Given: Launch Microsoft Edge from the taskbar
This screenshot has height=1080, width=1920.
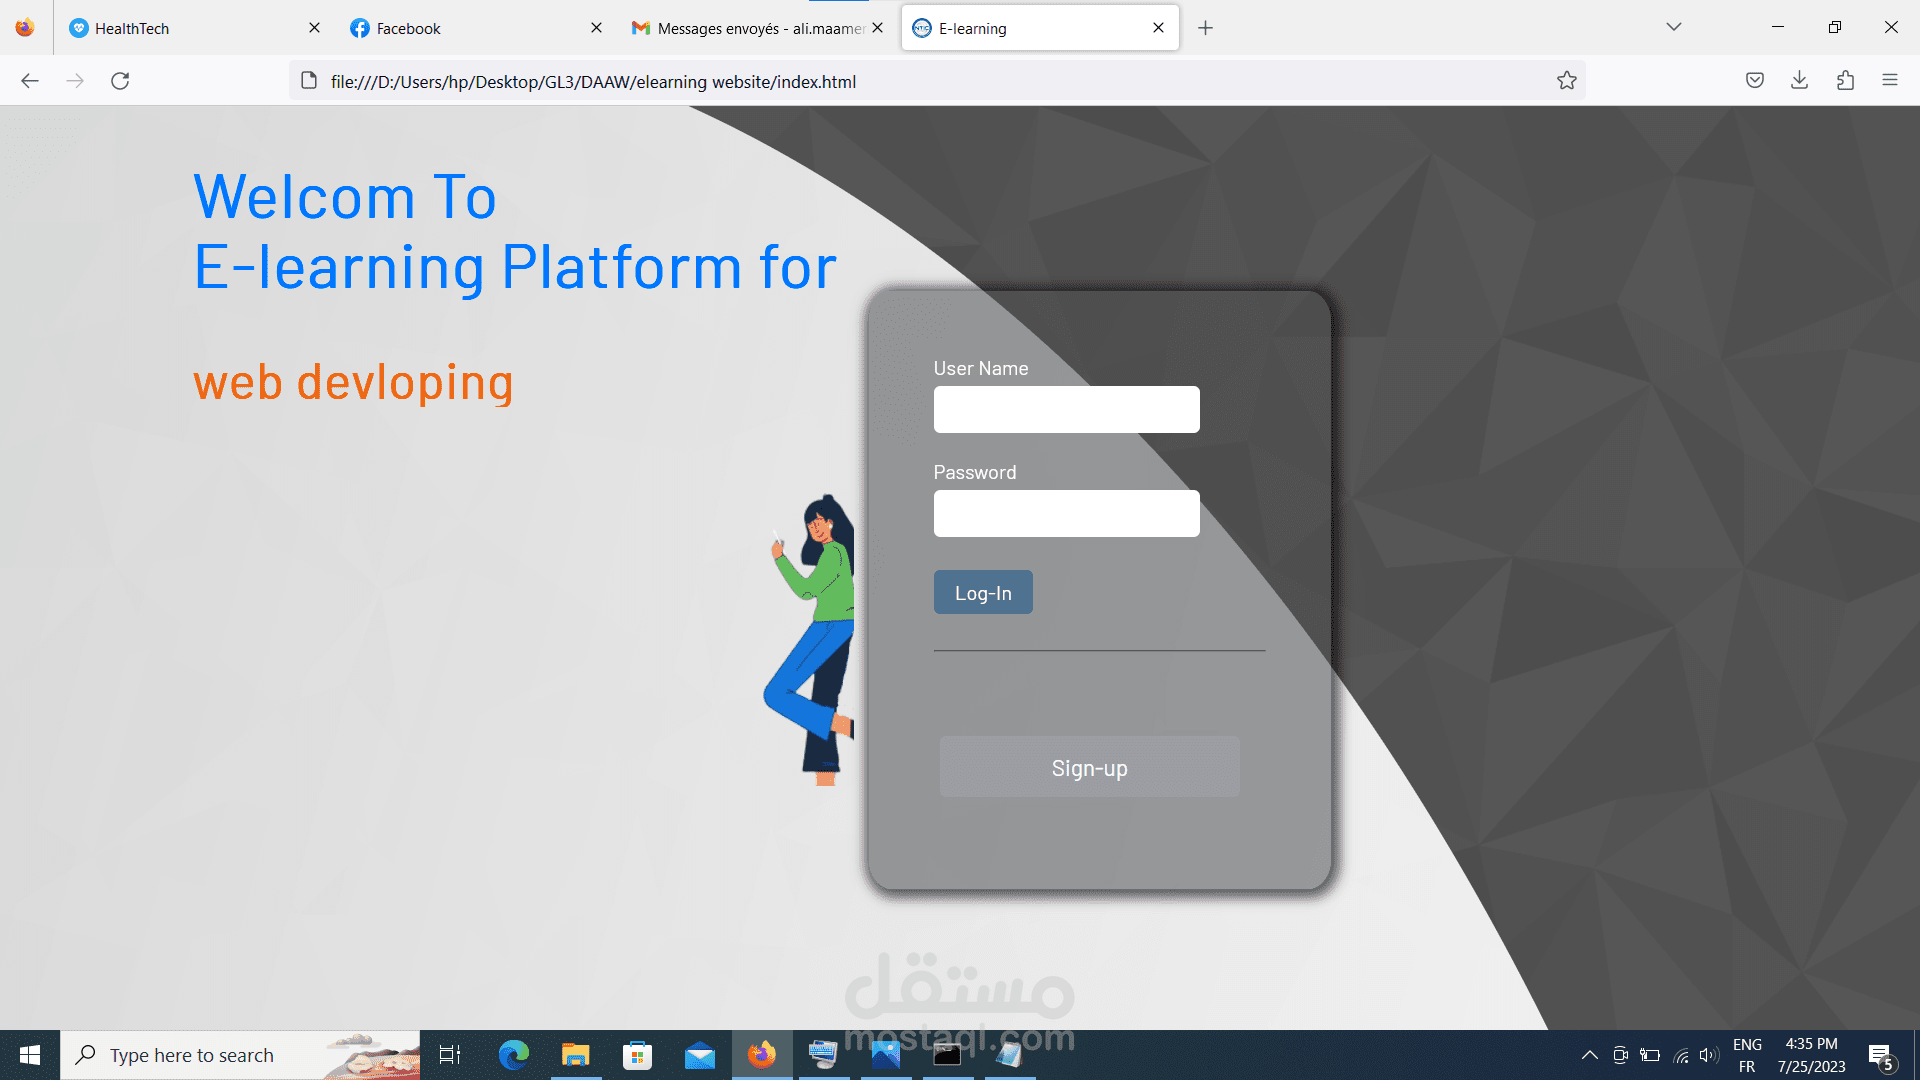Looking at the screenshot, I should click(x=513, y=1054).
